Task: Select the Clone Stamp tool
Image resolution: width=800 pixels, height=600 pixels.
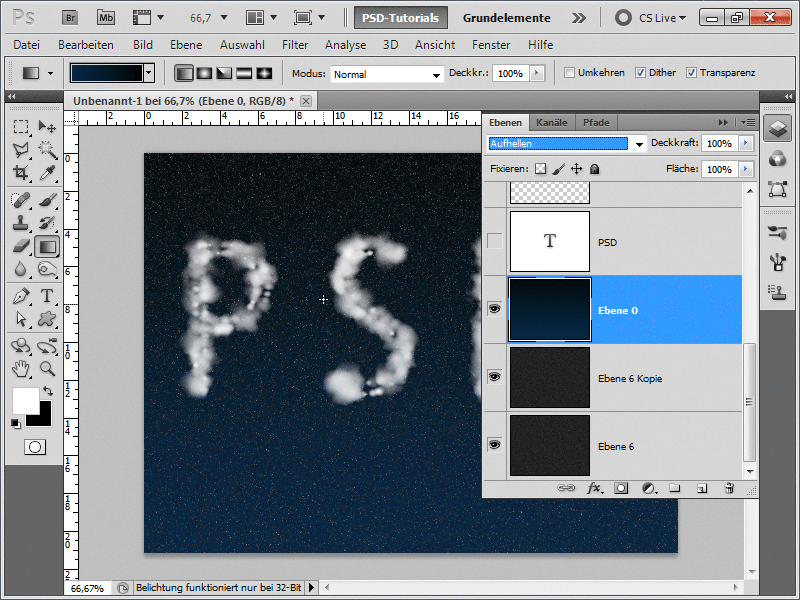Action: [21, 223]
